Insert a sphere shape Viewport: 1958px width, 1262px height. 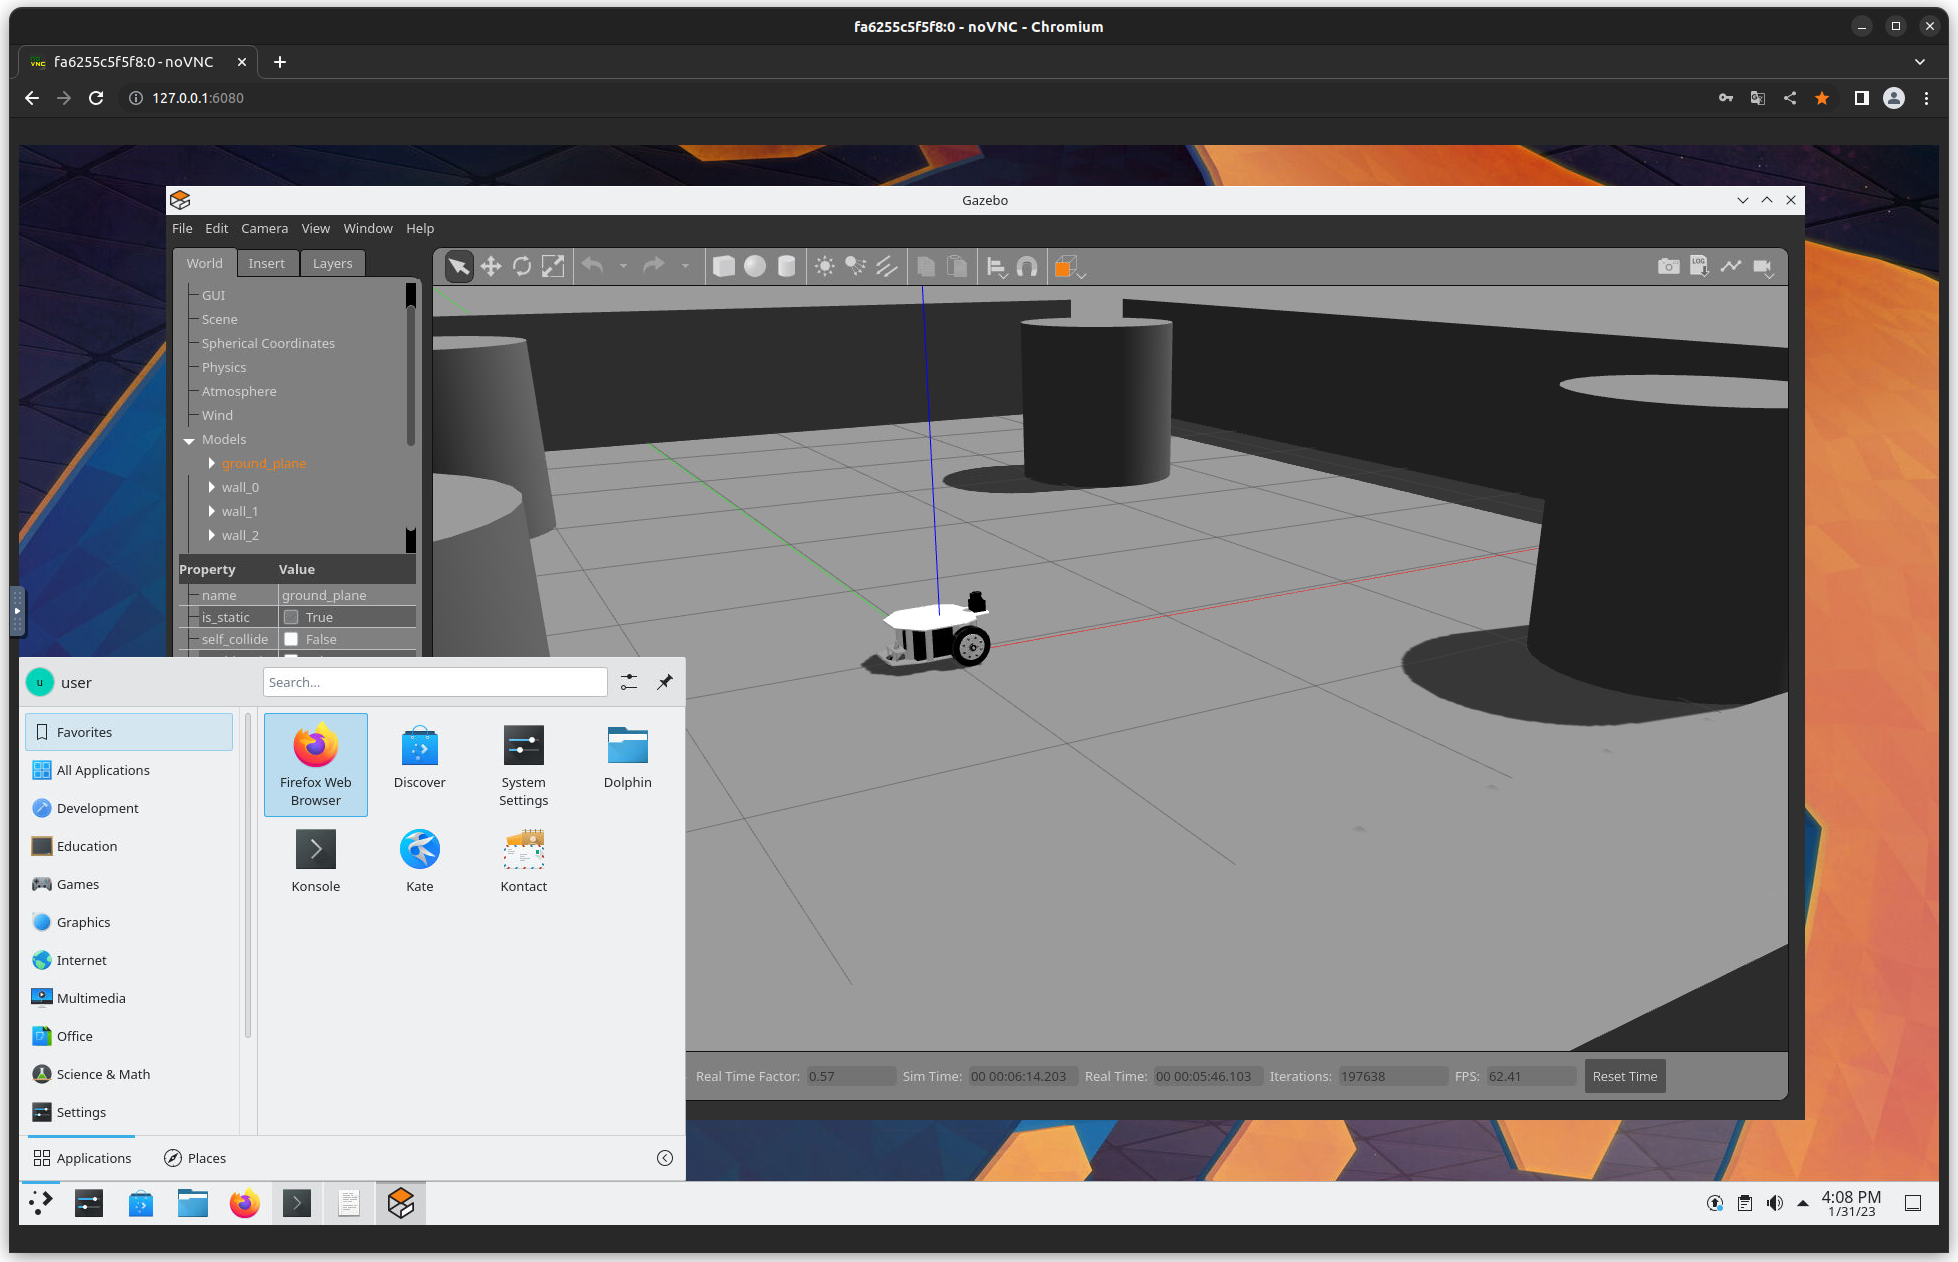(755, 266)
